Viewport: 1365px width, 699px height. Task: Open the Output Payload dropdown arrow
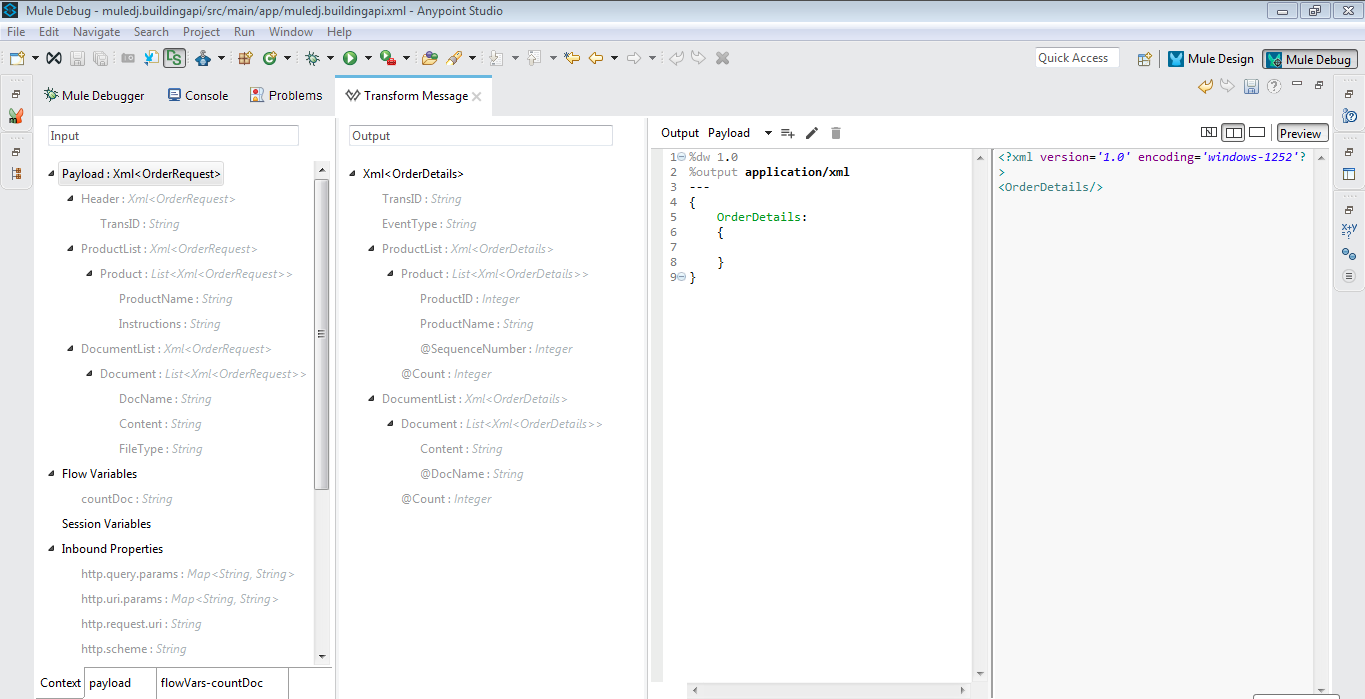pos(768,132)
